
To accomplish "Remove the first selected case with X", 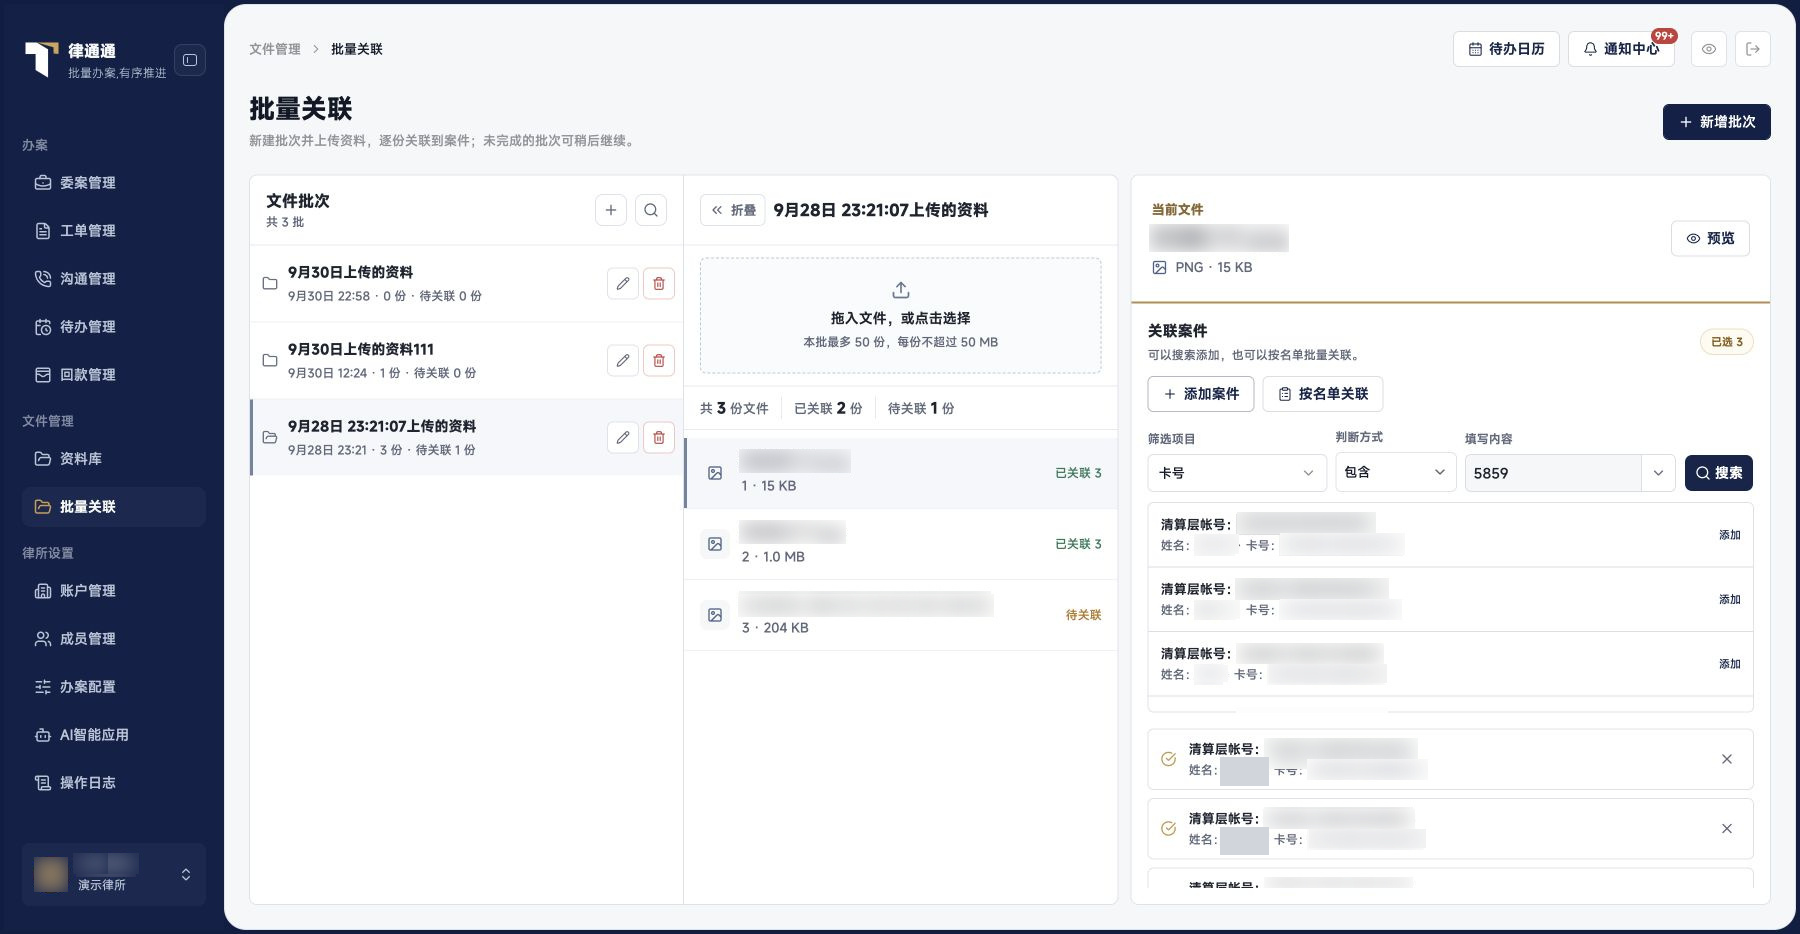I will point(1727,759).
